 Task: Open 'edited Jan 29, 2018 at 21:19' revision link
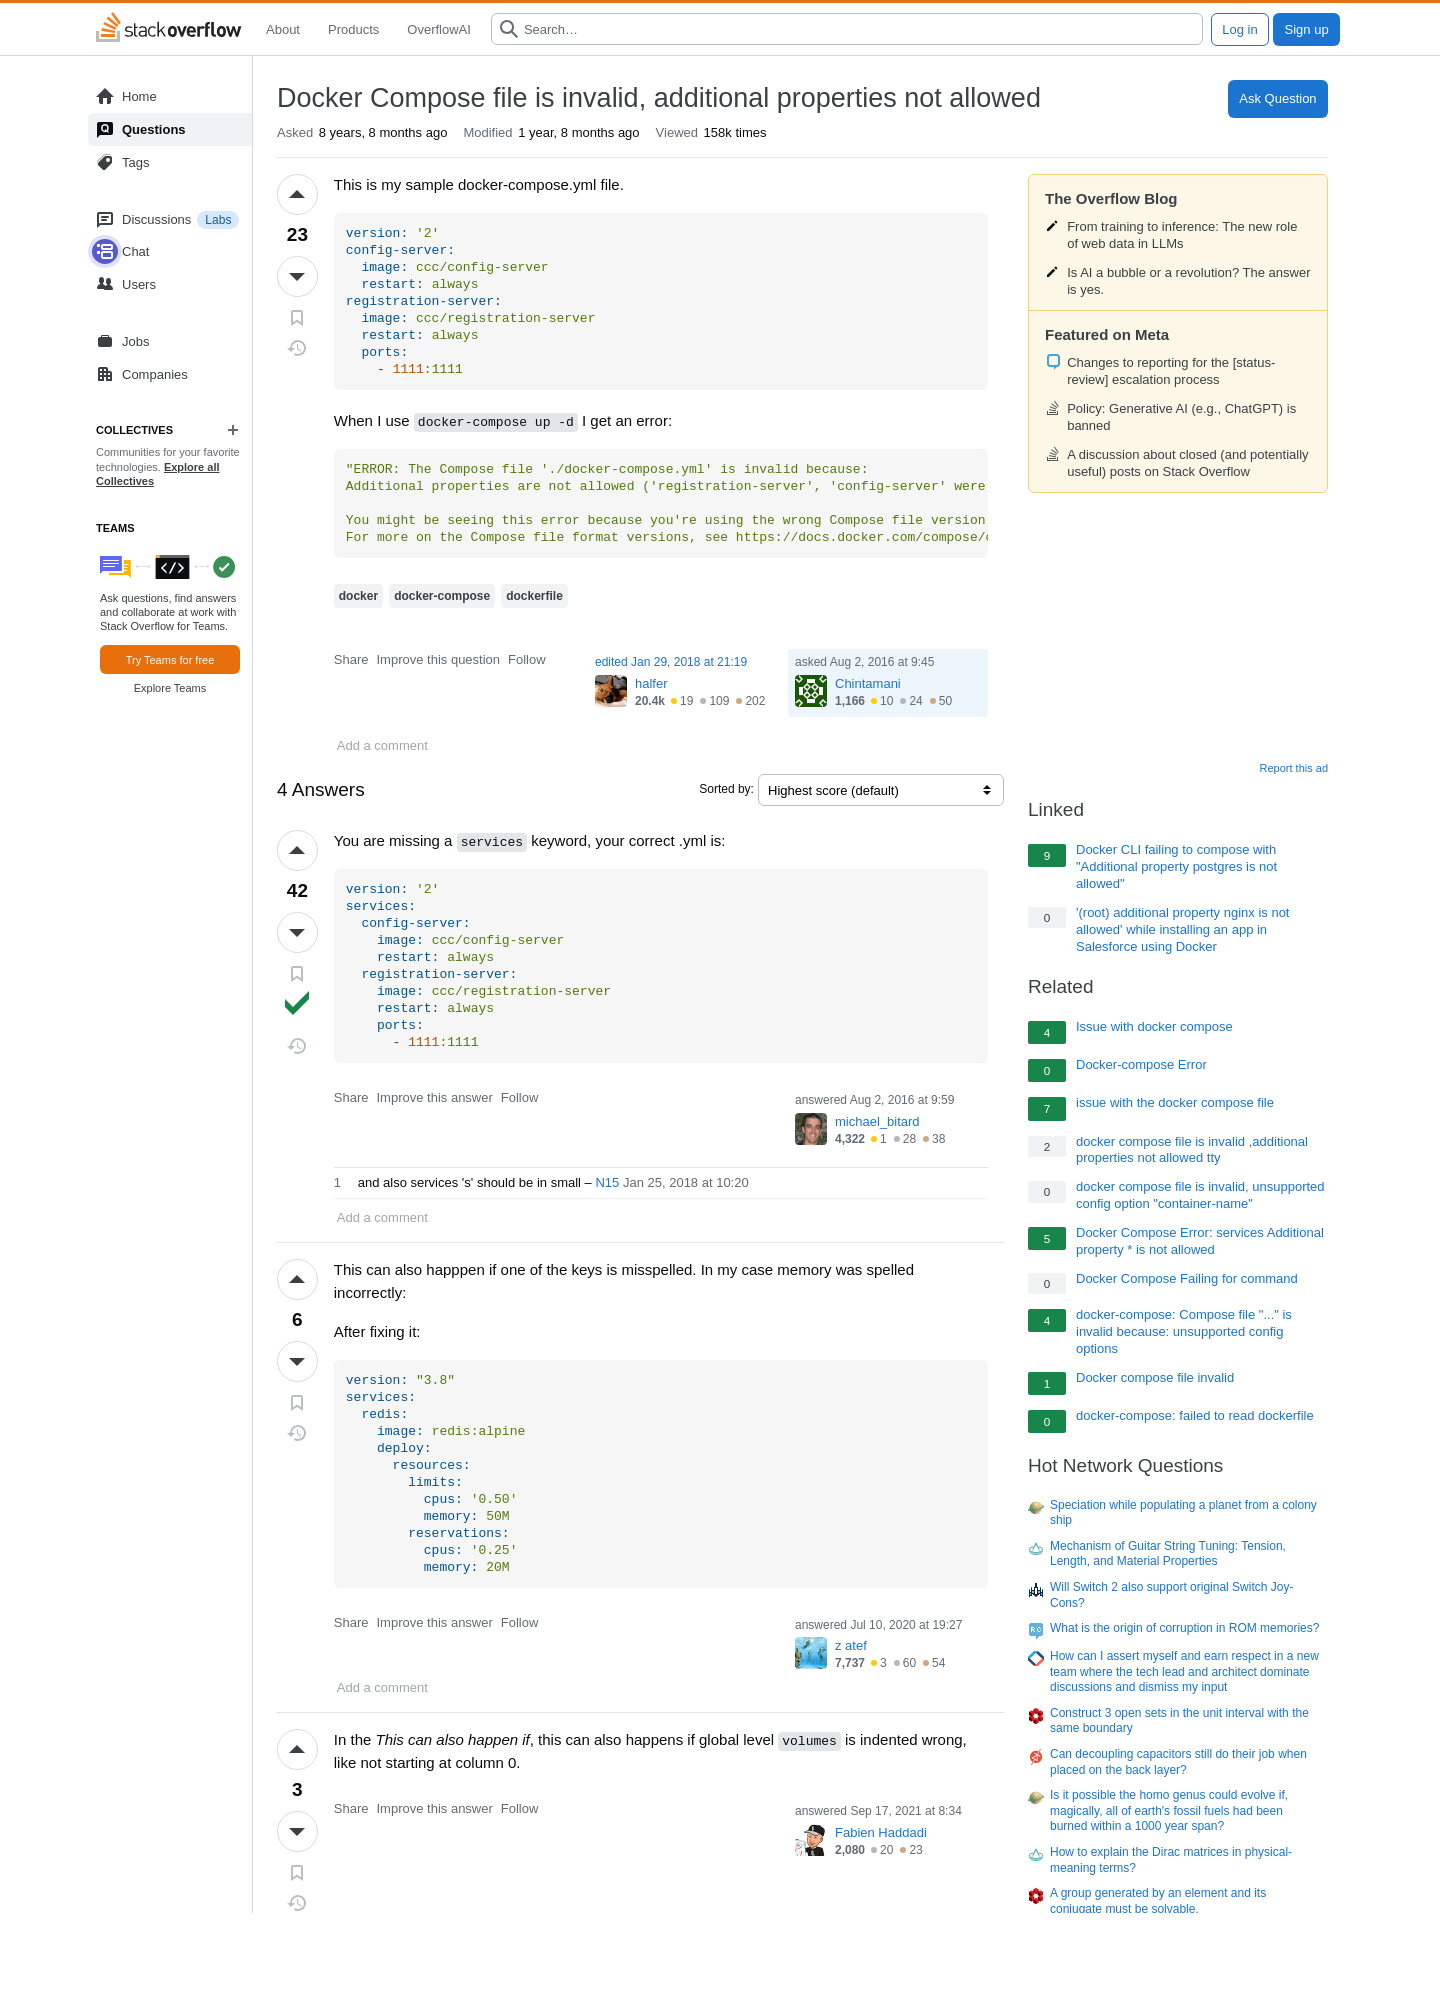(x=671, y=662)
